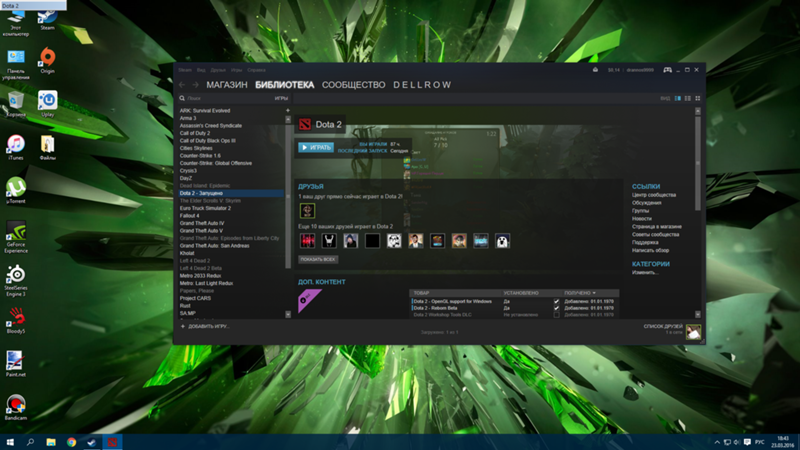800x450 pixels.
Task: Switch to grid view layout icon
Action: click(x=697, y=98)
